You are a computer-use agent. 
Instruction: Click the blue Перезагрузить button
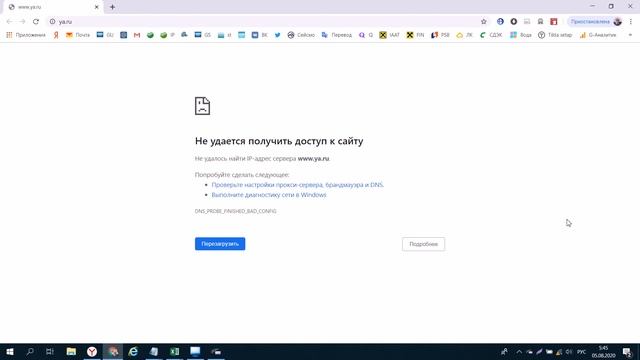220,244
